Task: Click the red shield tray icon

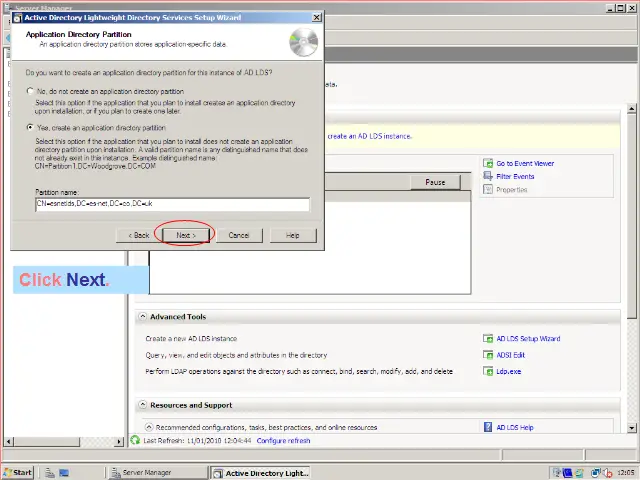Action: coord(608,473)
